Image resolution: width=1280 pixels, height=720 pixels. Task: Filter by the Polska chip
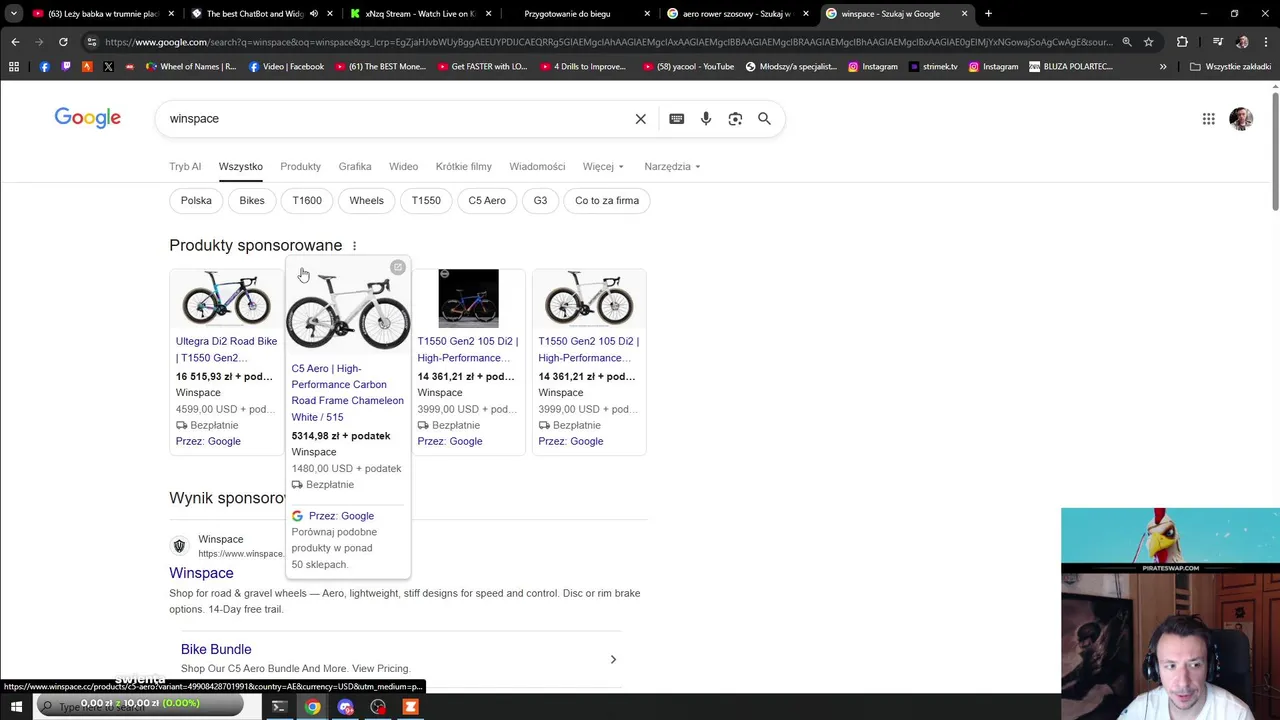coord(196,201)
